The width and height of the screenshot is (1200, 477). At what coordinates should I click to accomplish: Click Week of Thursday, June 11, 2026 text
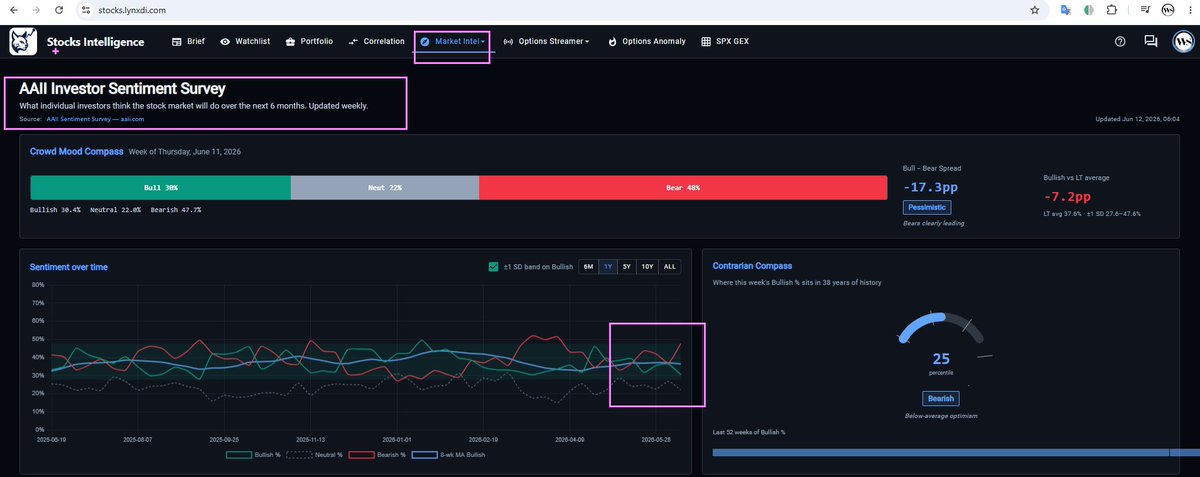(185, 152)
